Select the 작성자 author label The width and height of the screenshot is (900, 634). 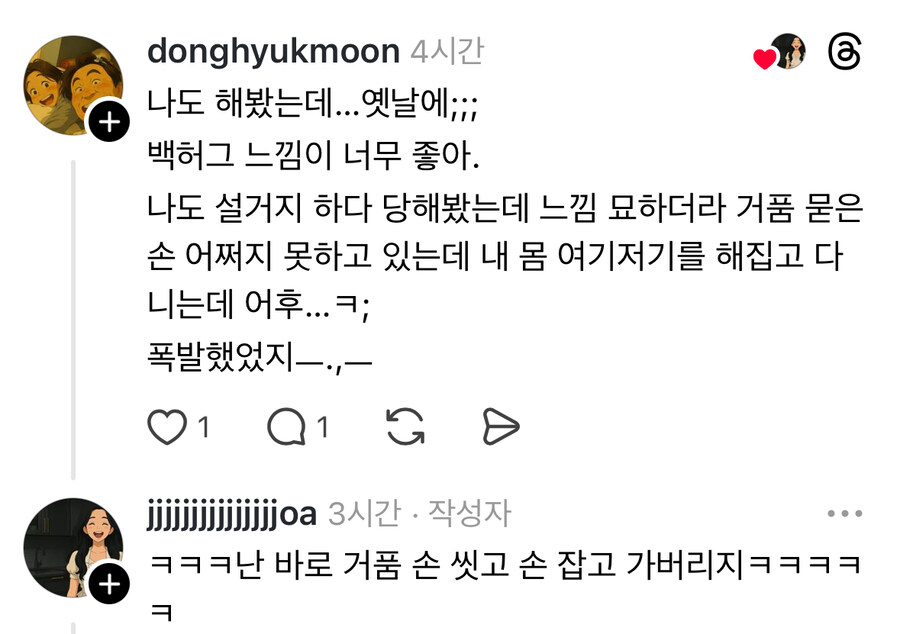[x=469, y=514]
